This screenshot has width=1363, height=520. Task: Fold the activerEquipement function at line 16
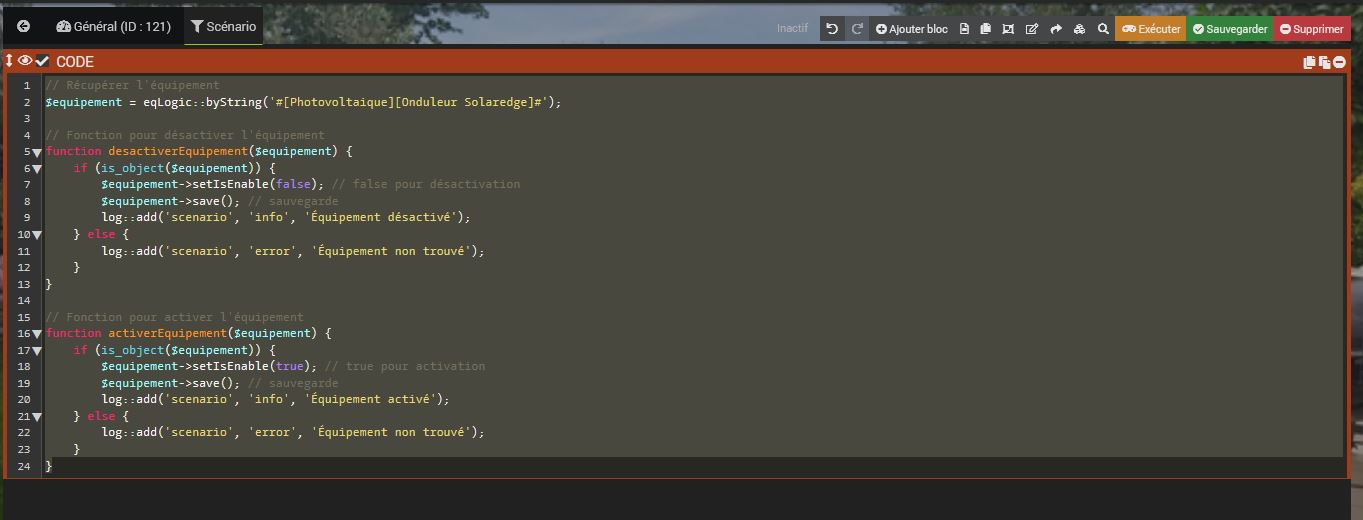[37, 334]
